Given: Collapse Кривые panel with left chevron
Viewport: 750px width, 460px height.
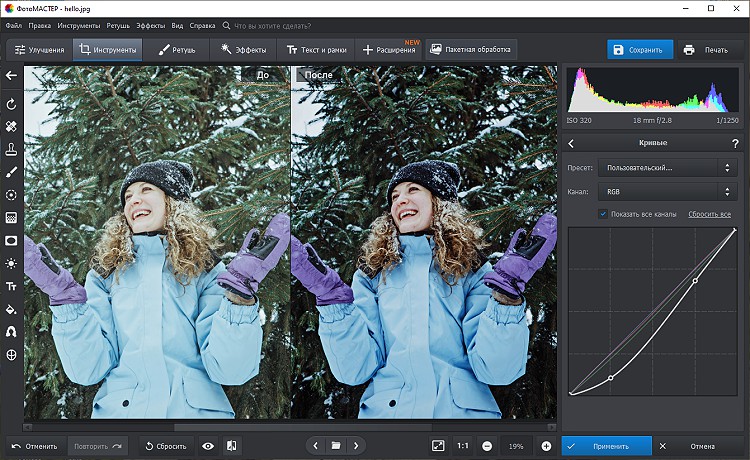Looking at the screenshot, I should 571,143.
